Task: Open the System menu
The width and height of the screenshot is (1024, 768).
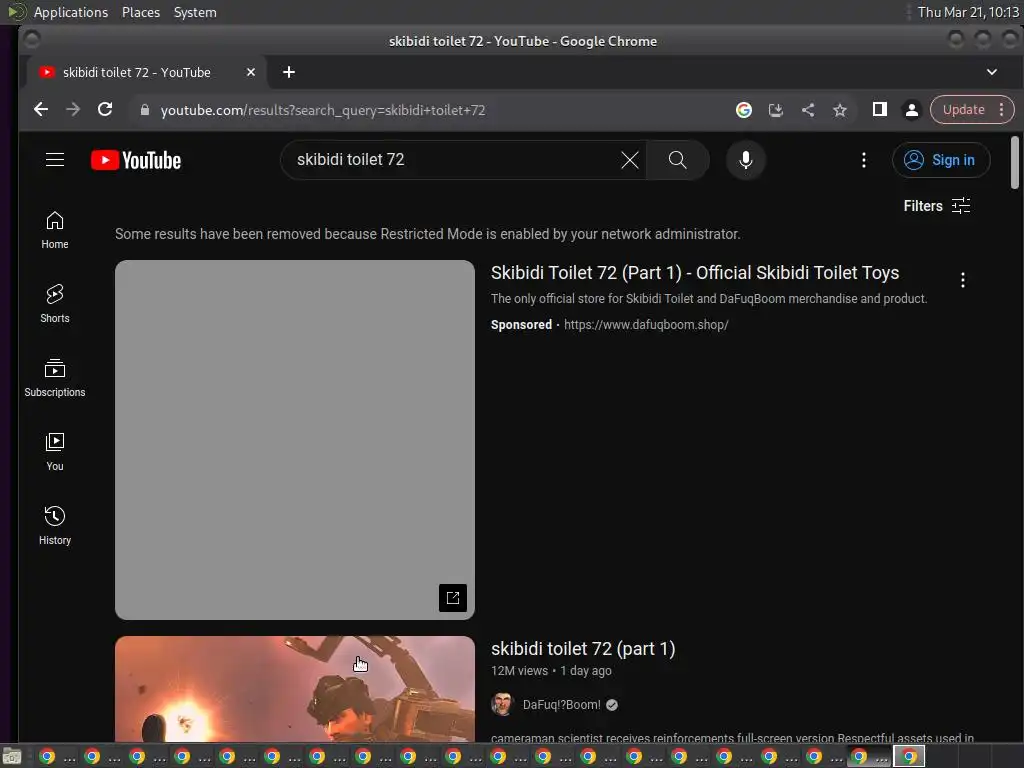Action: click(195, 12)
